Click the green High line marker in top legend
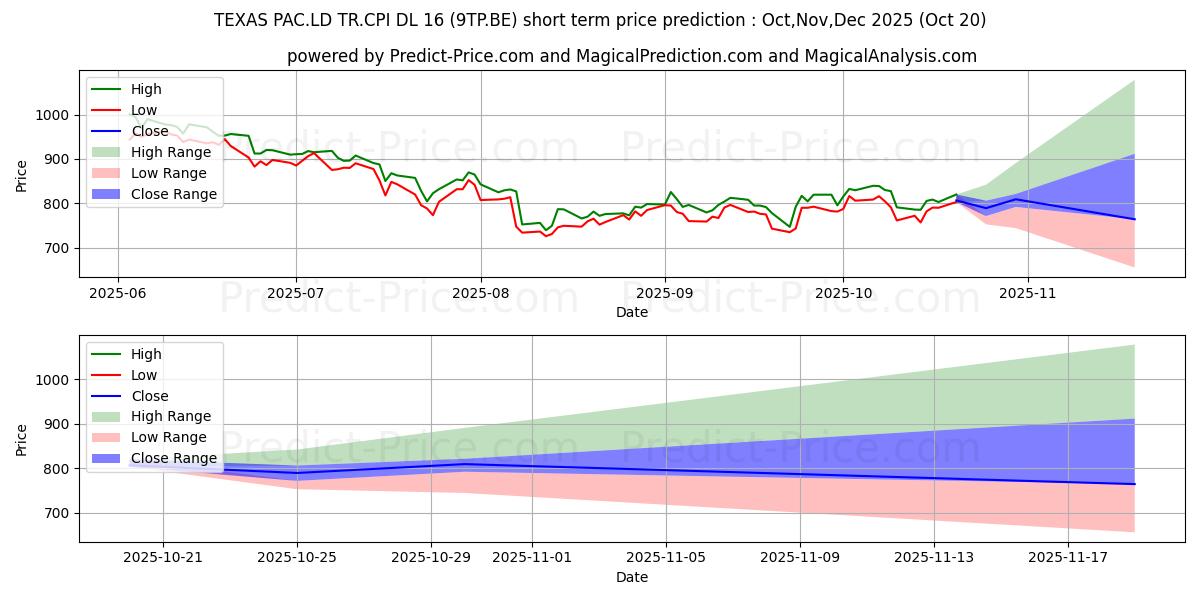The height and width of the screenshot is (600, 1200). [x=108, y=89]
